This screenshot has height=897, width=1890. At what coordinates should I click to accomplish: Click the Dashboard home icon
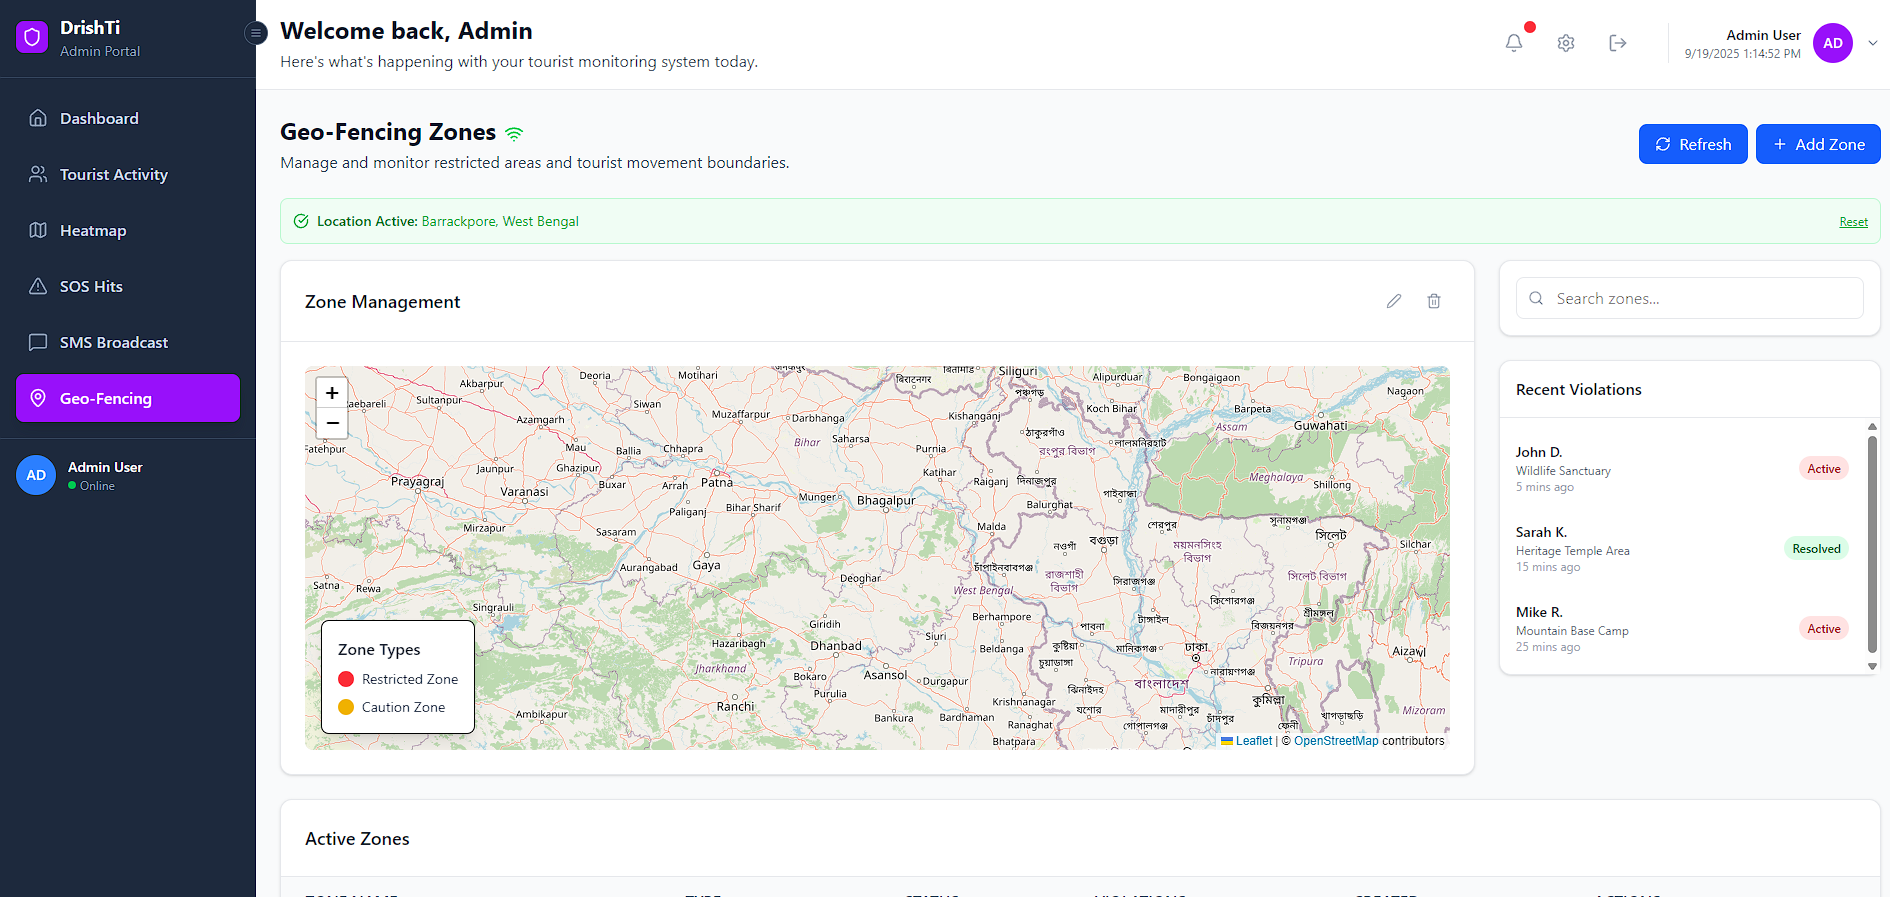(x=38, y=118)
